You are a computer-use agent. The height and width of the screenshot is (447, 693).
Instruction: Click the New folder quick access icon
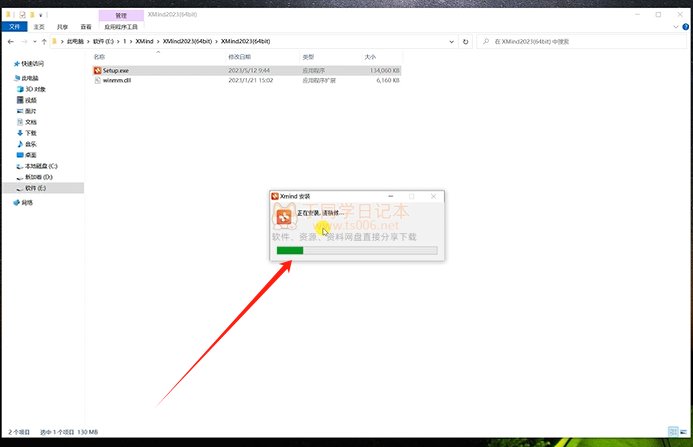(32, 15)
